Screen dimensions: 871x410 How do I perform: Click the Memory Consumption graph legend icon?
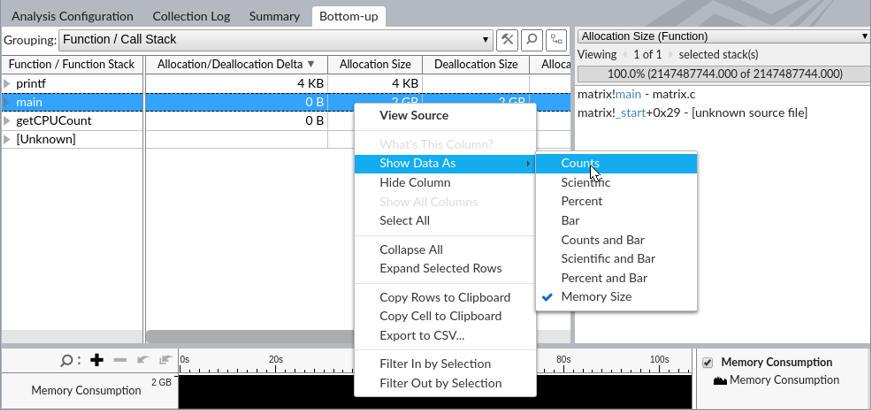(719, 381)
